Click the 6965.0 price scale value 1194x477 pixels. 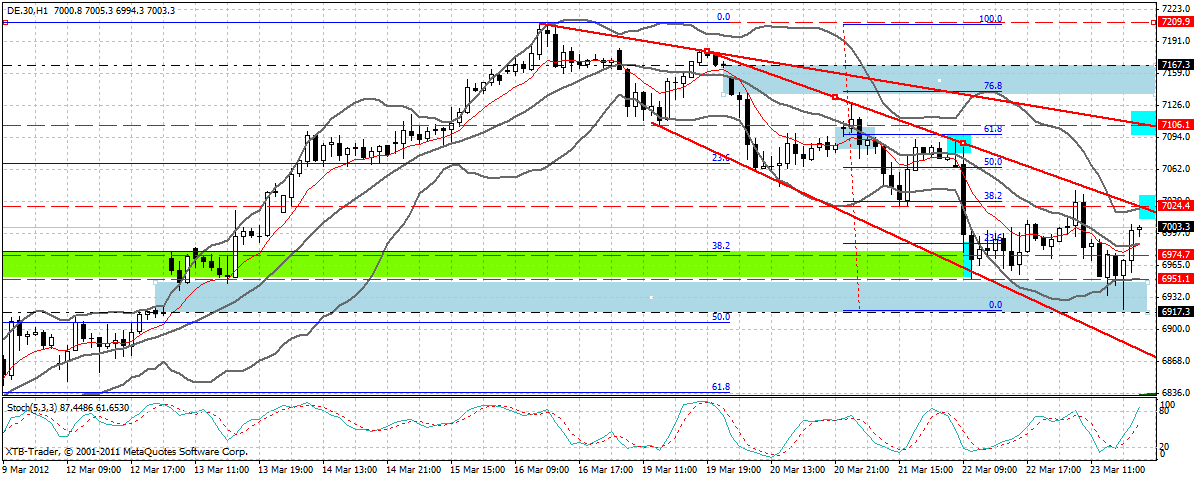1175,267
